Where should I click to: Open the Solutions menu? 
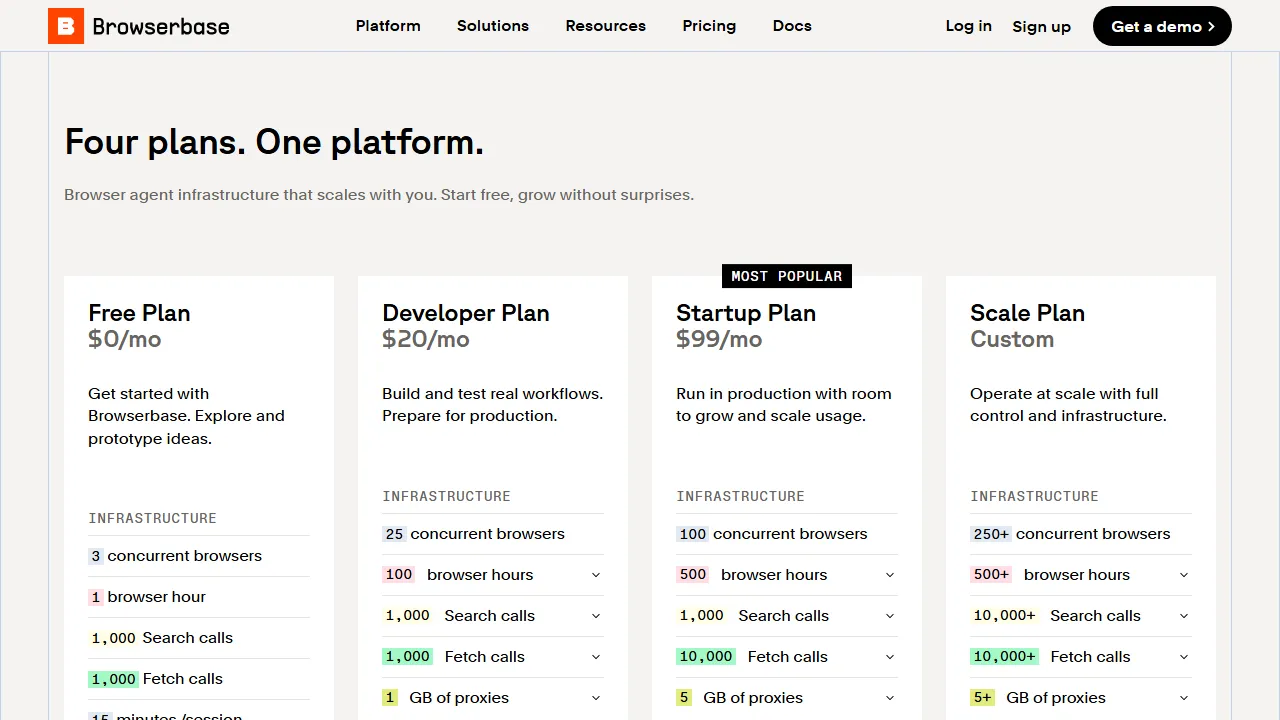(493, 26)
